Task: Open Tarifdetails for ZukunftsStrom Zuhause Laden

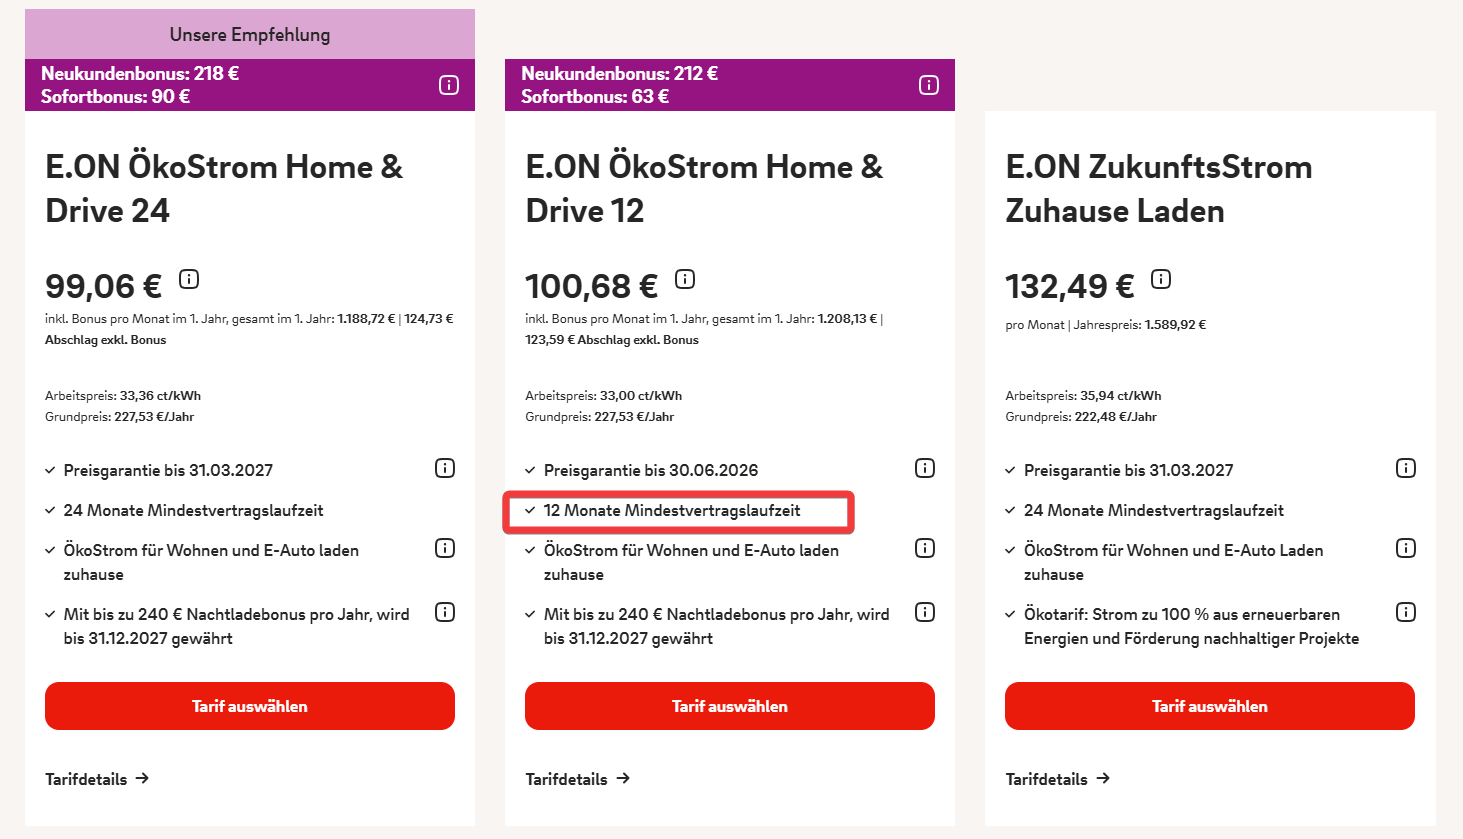Action: coord(1058,779)
